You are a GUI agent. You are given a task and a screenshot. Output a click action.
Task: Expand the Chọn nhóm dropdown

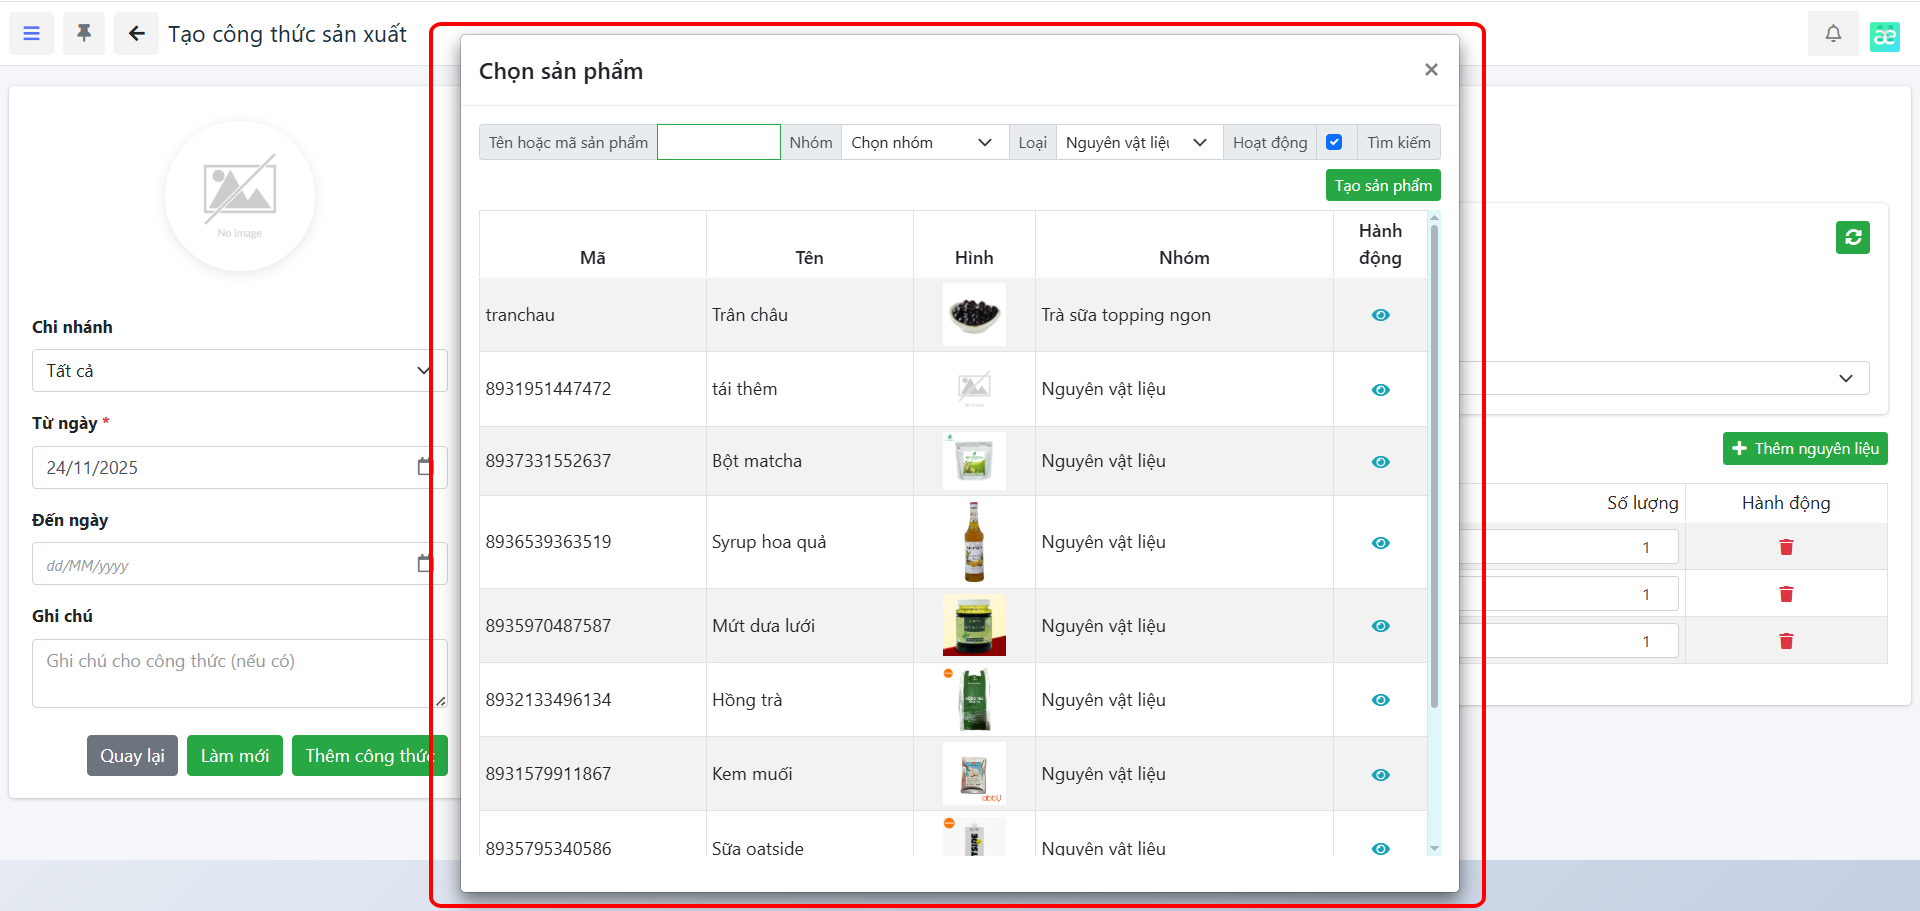[x=923, y=143]
